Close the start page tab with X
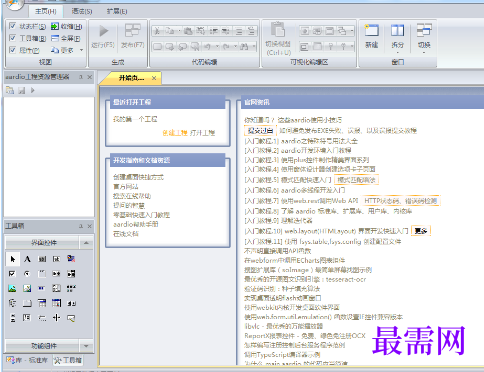Viewport: 484px width, 372px height. (x=154, y=78)
